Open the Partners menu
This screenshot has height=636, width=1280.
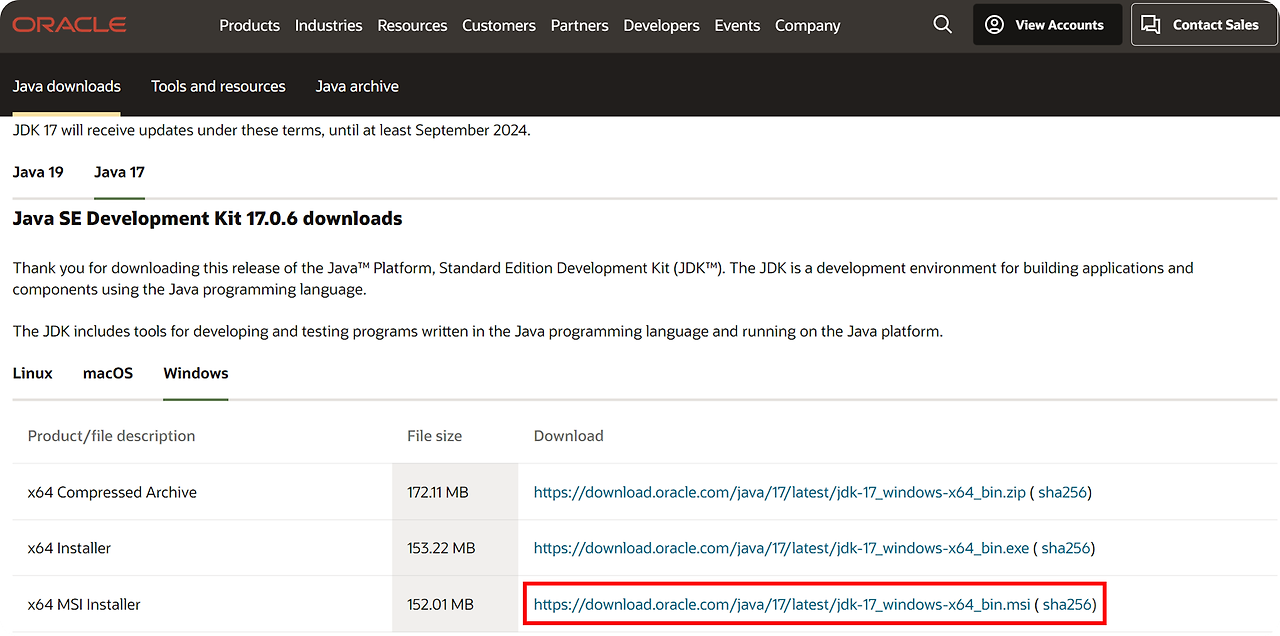[579, 25]
